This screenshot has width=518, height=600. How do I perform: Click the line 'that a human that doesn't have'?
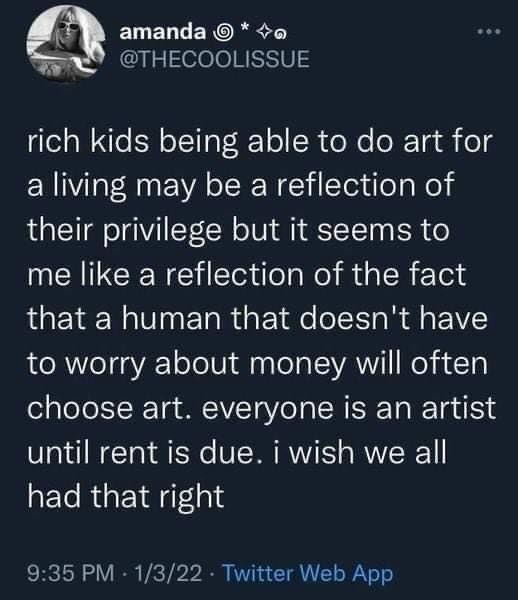(x=257, y=320)
